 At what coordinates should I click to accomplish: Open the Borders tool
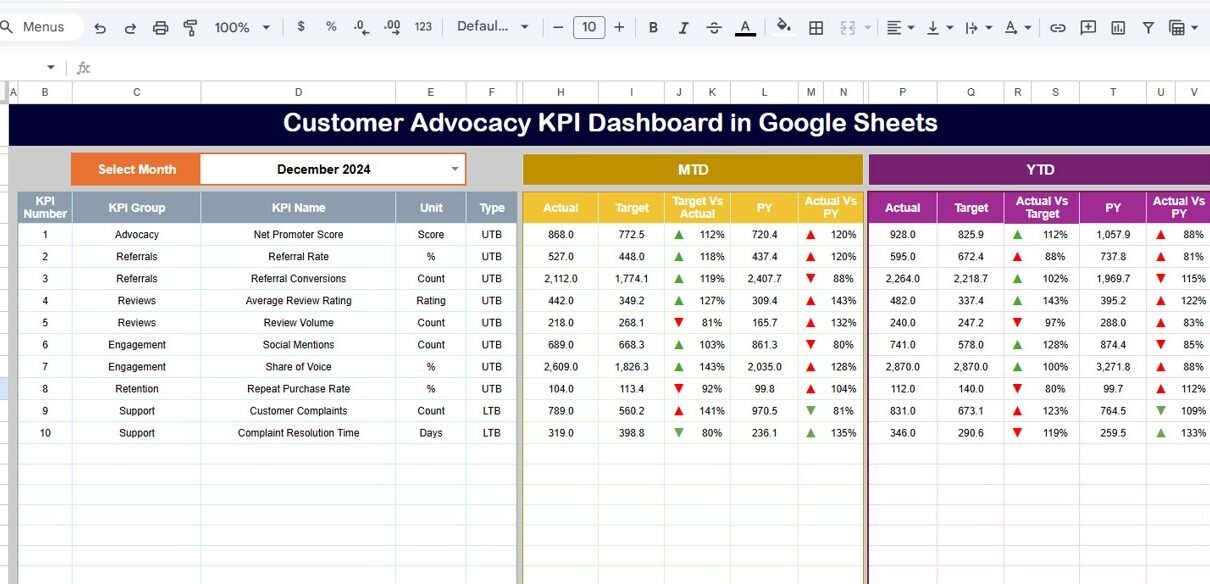(x=816, y=28)
